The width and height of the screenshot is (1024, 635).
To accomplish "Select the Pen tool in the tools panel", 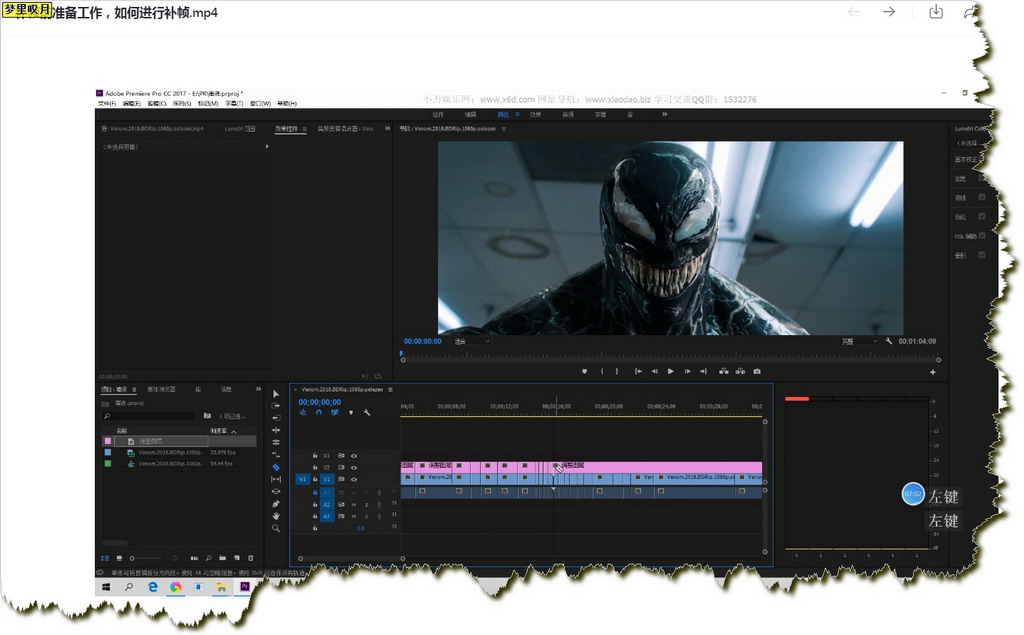I will (x=276, y=504).
